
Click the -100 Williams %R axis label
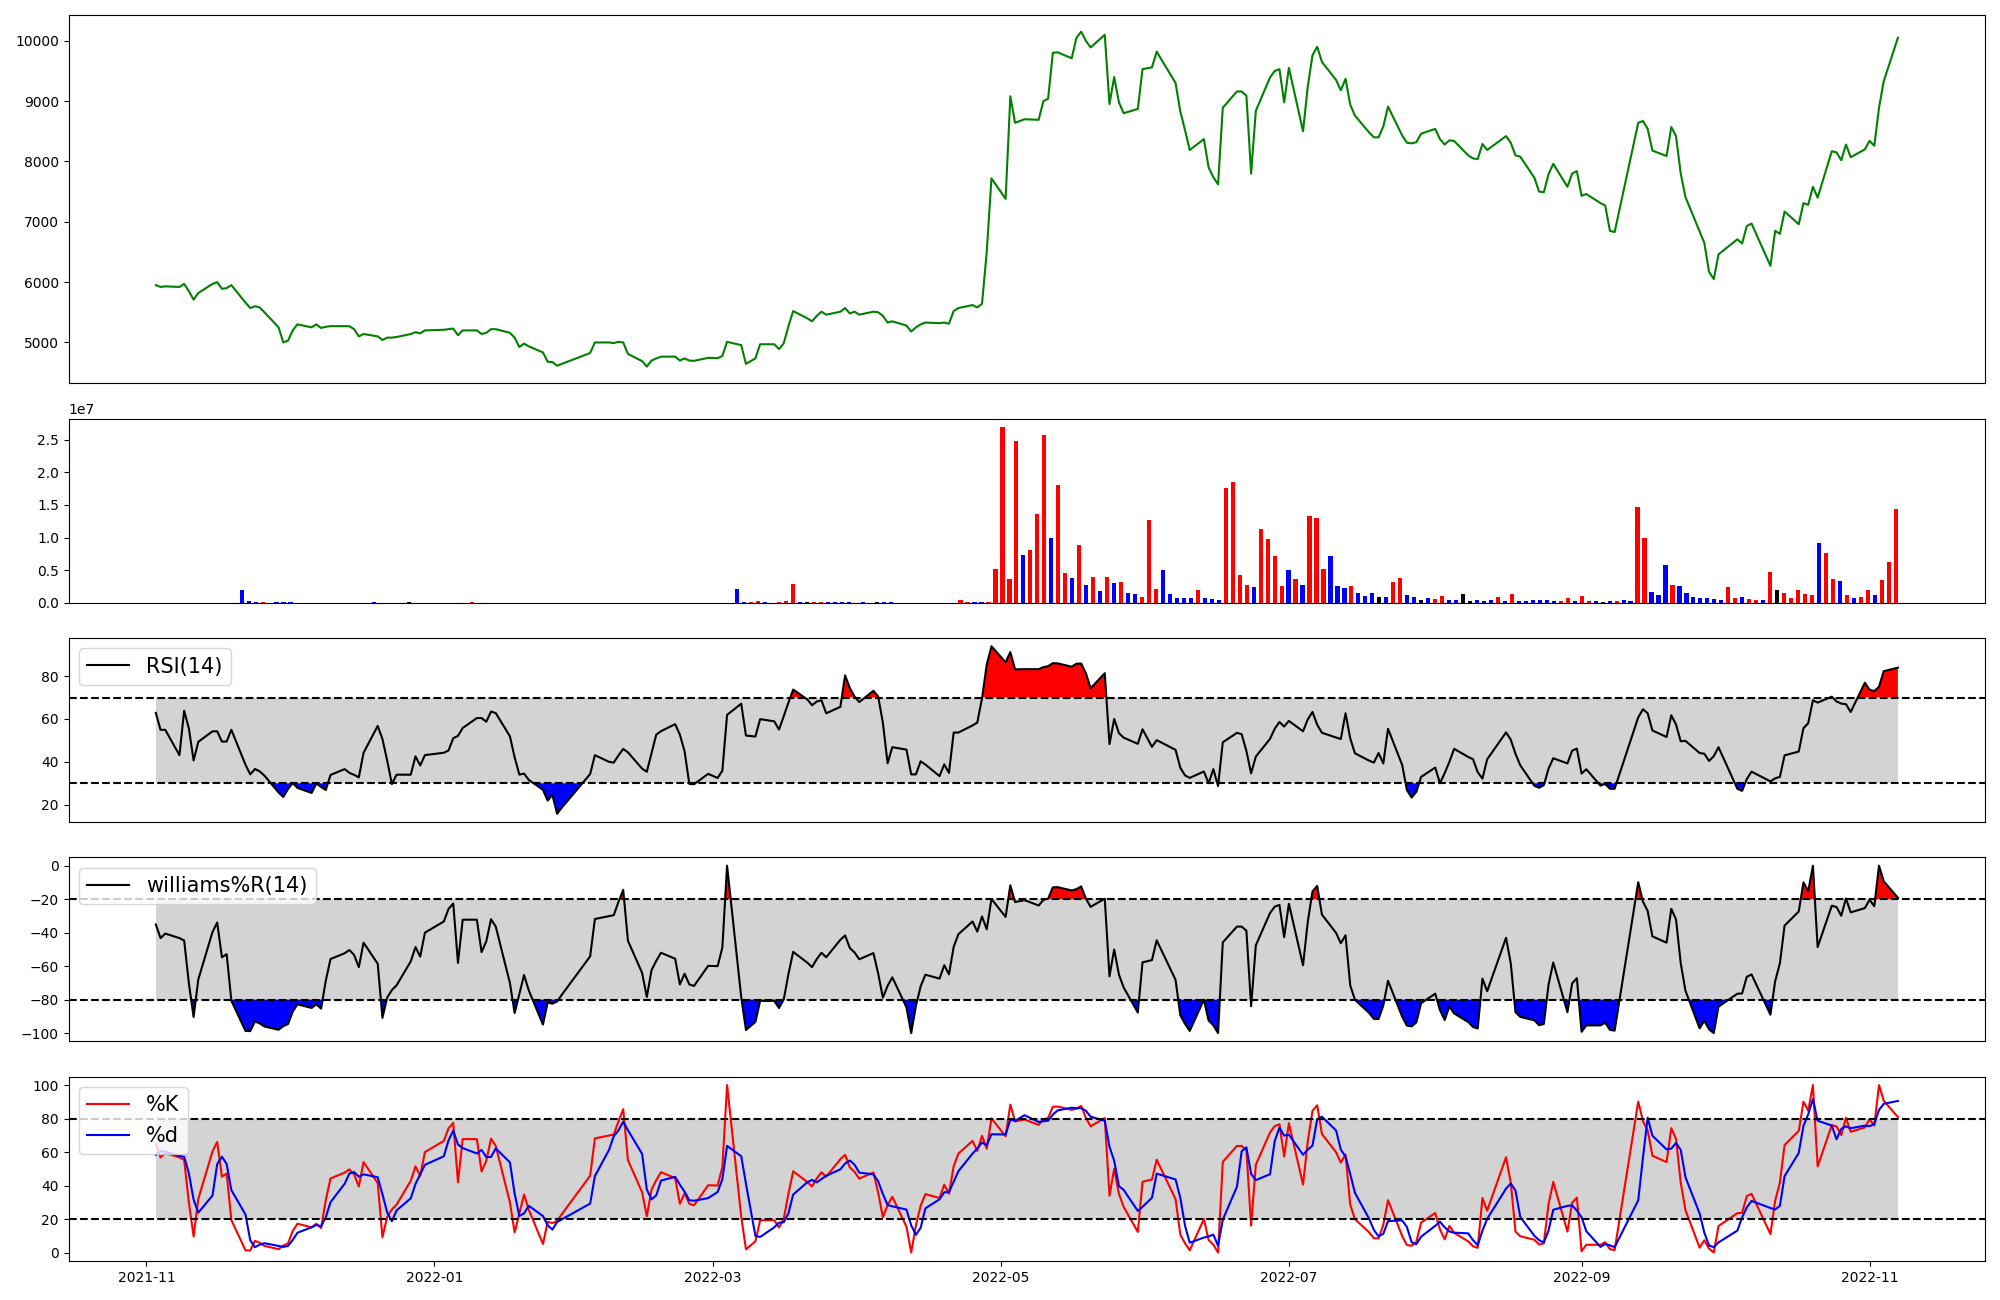click(40, 1034)
